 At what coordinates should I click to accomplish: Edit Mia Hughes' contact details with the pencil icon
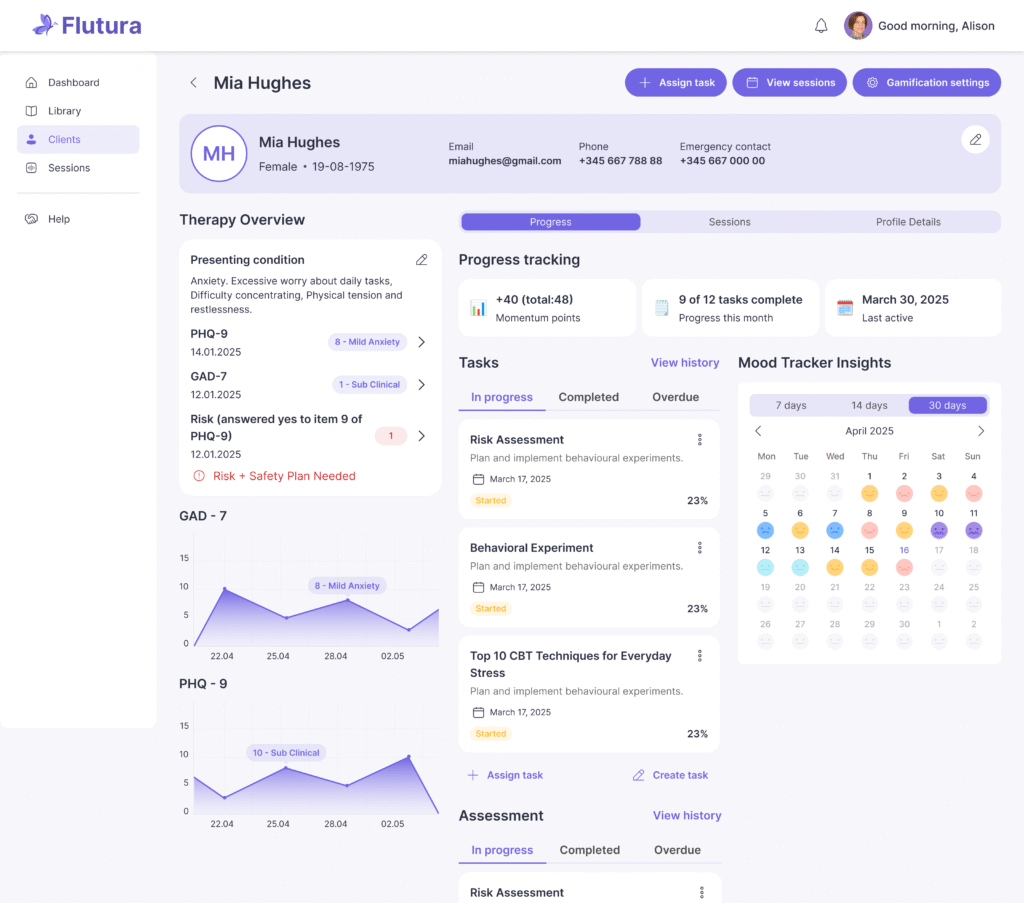click(975, 139)
